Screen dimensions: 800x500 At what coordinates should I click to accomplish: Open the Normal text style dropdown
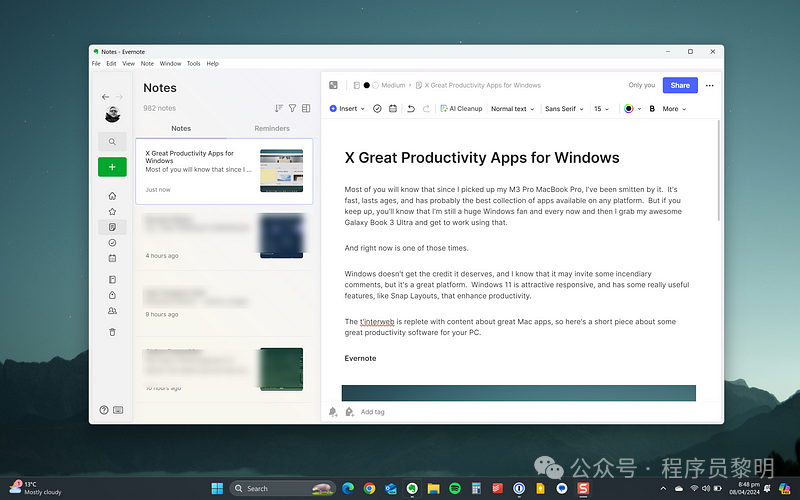click(512, 109)
